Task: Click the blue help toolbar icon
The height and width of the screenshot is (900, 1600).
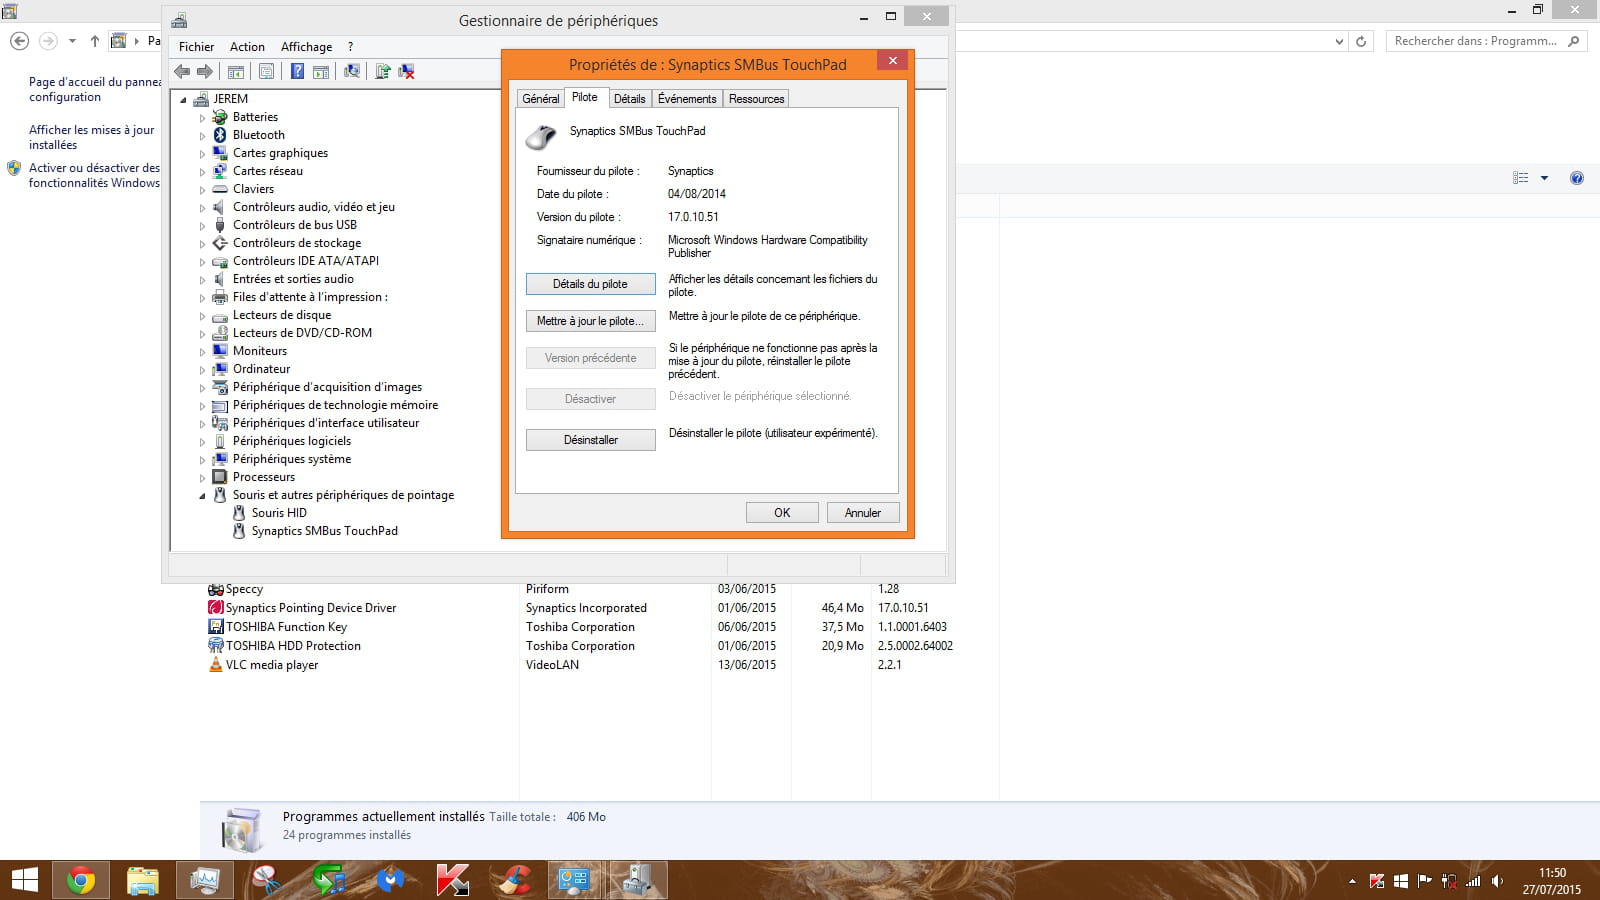Action: (297, 71)
